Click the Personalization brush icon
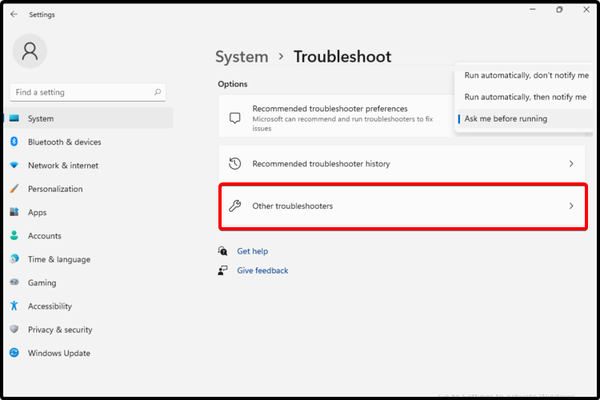This screenshot has width=600, height=400. pyautogui.click(x=14, y=189)
